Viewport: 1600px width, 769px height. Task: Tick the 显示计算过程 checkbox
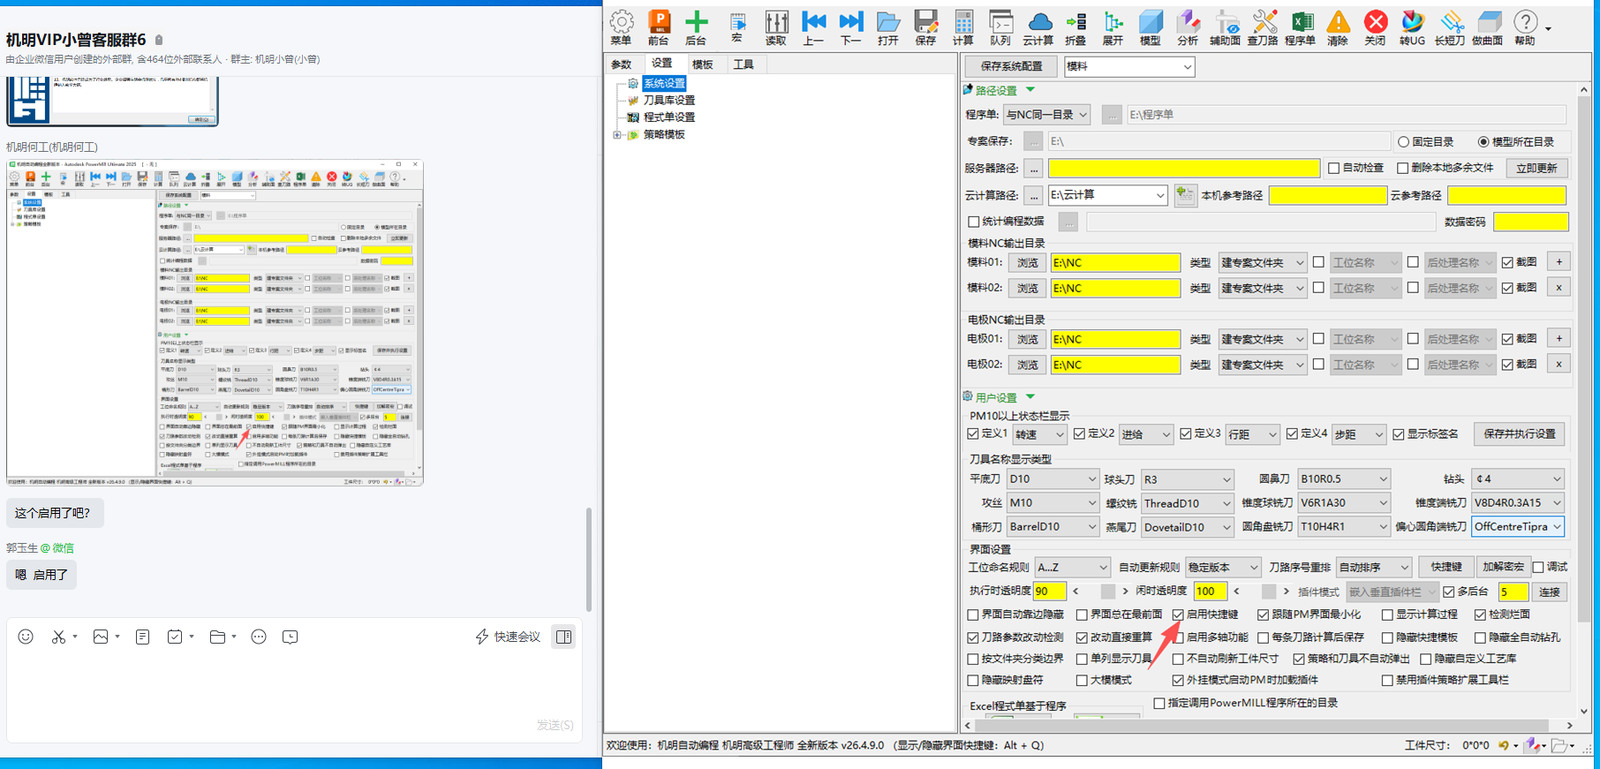1388,615
